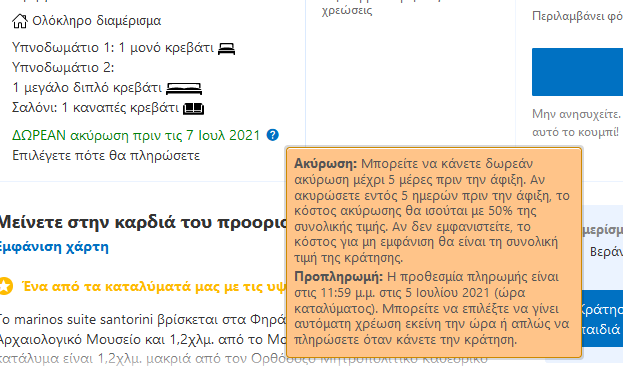Click the sofa bed icon next to Σαλόνι
623x368 pixels.
[x=193, y=108]
